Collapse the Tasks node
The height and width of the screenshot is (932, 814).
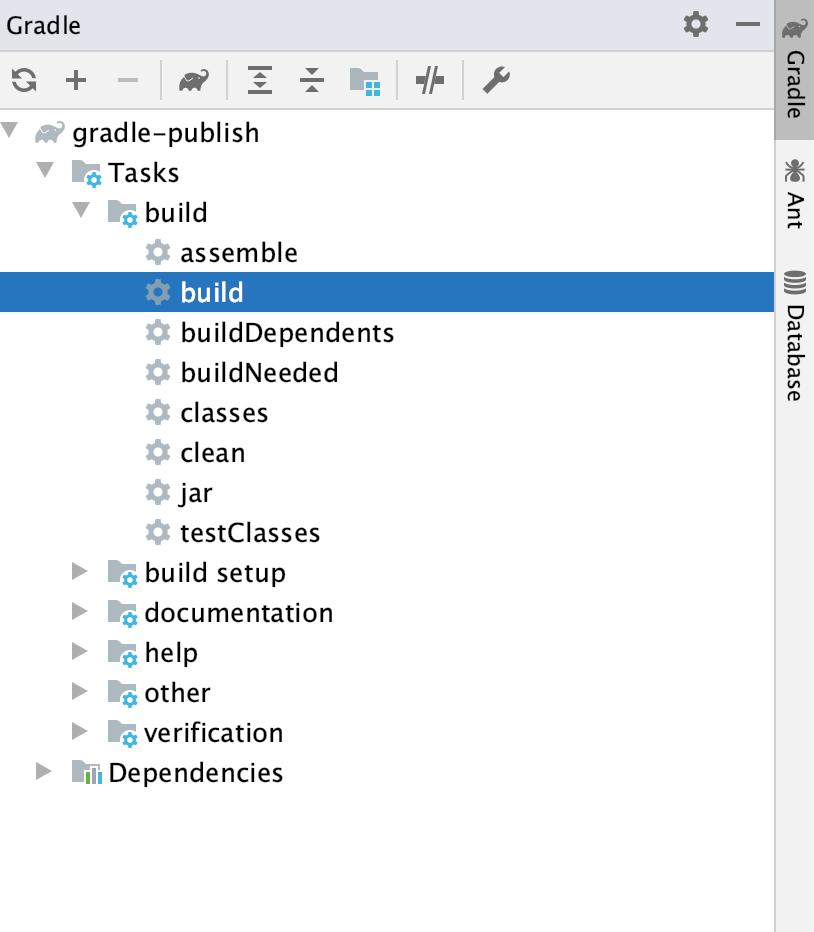coord(45,170)
